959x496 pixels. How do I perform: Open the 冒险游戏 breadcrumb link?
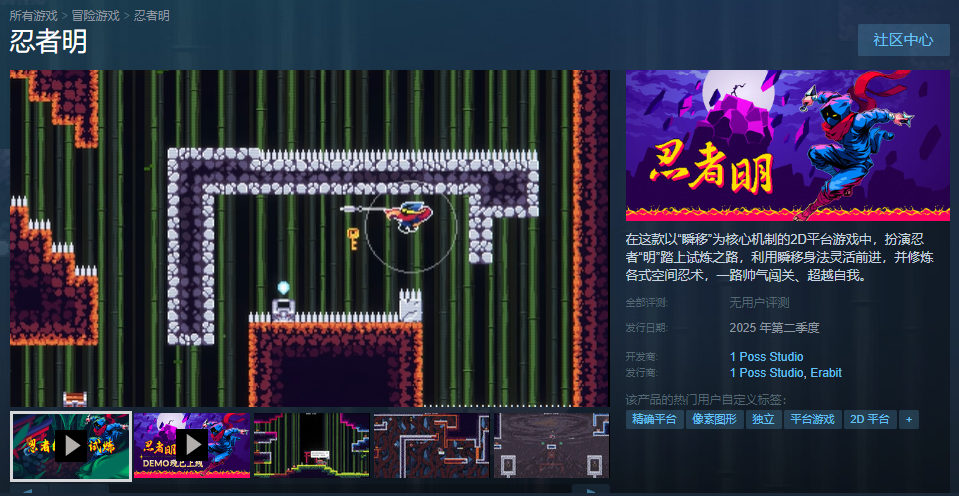[95, 16]
